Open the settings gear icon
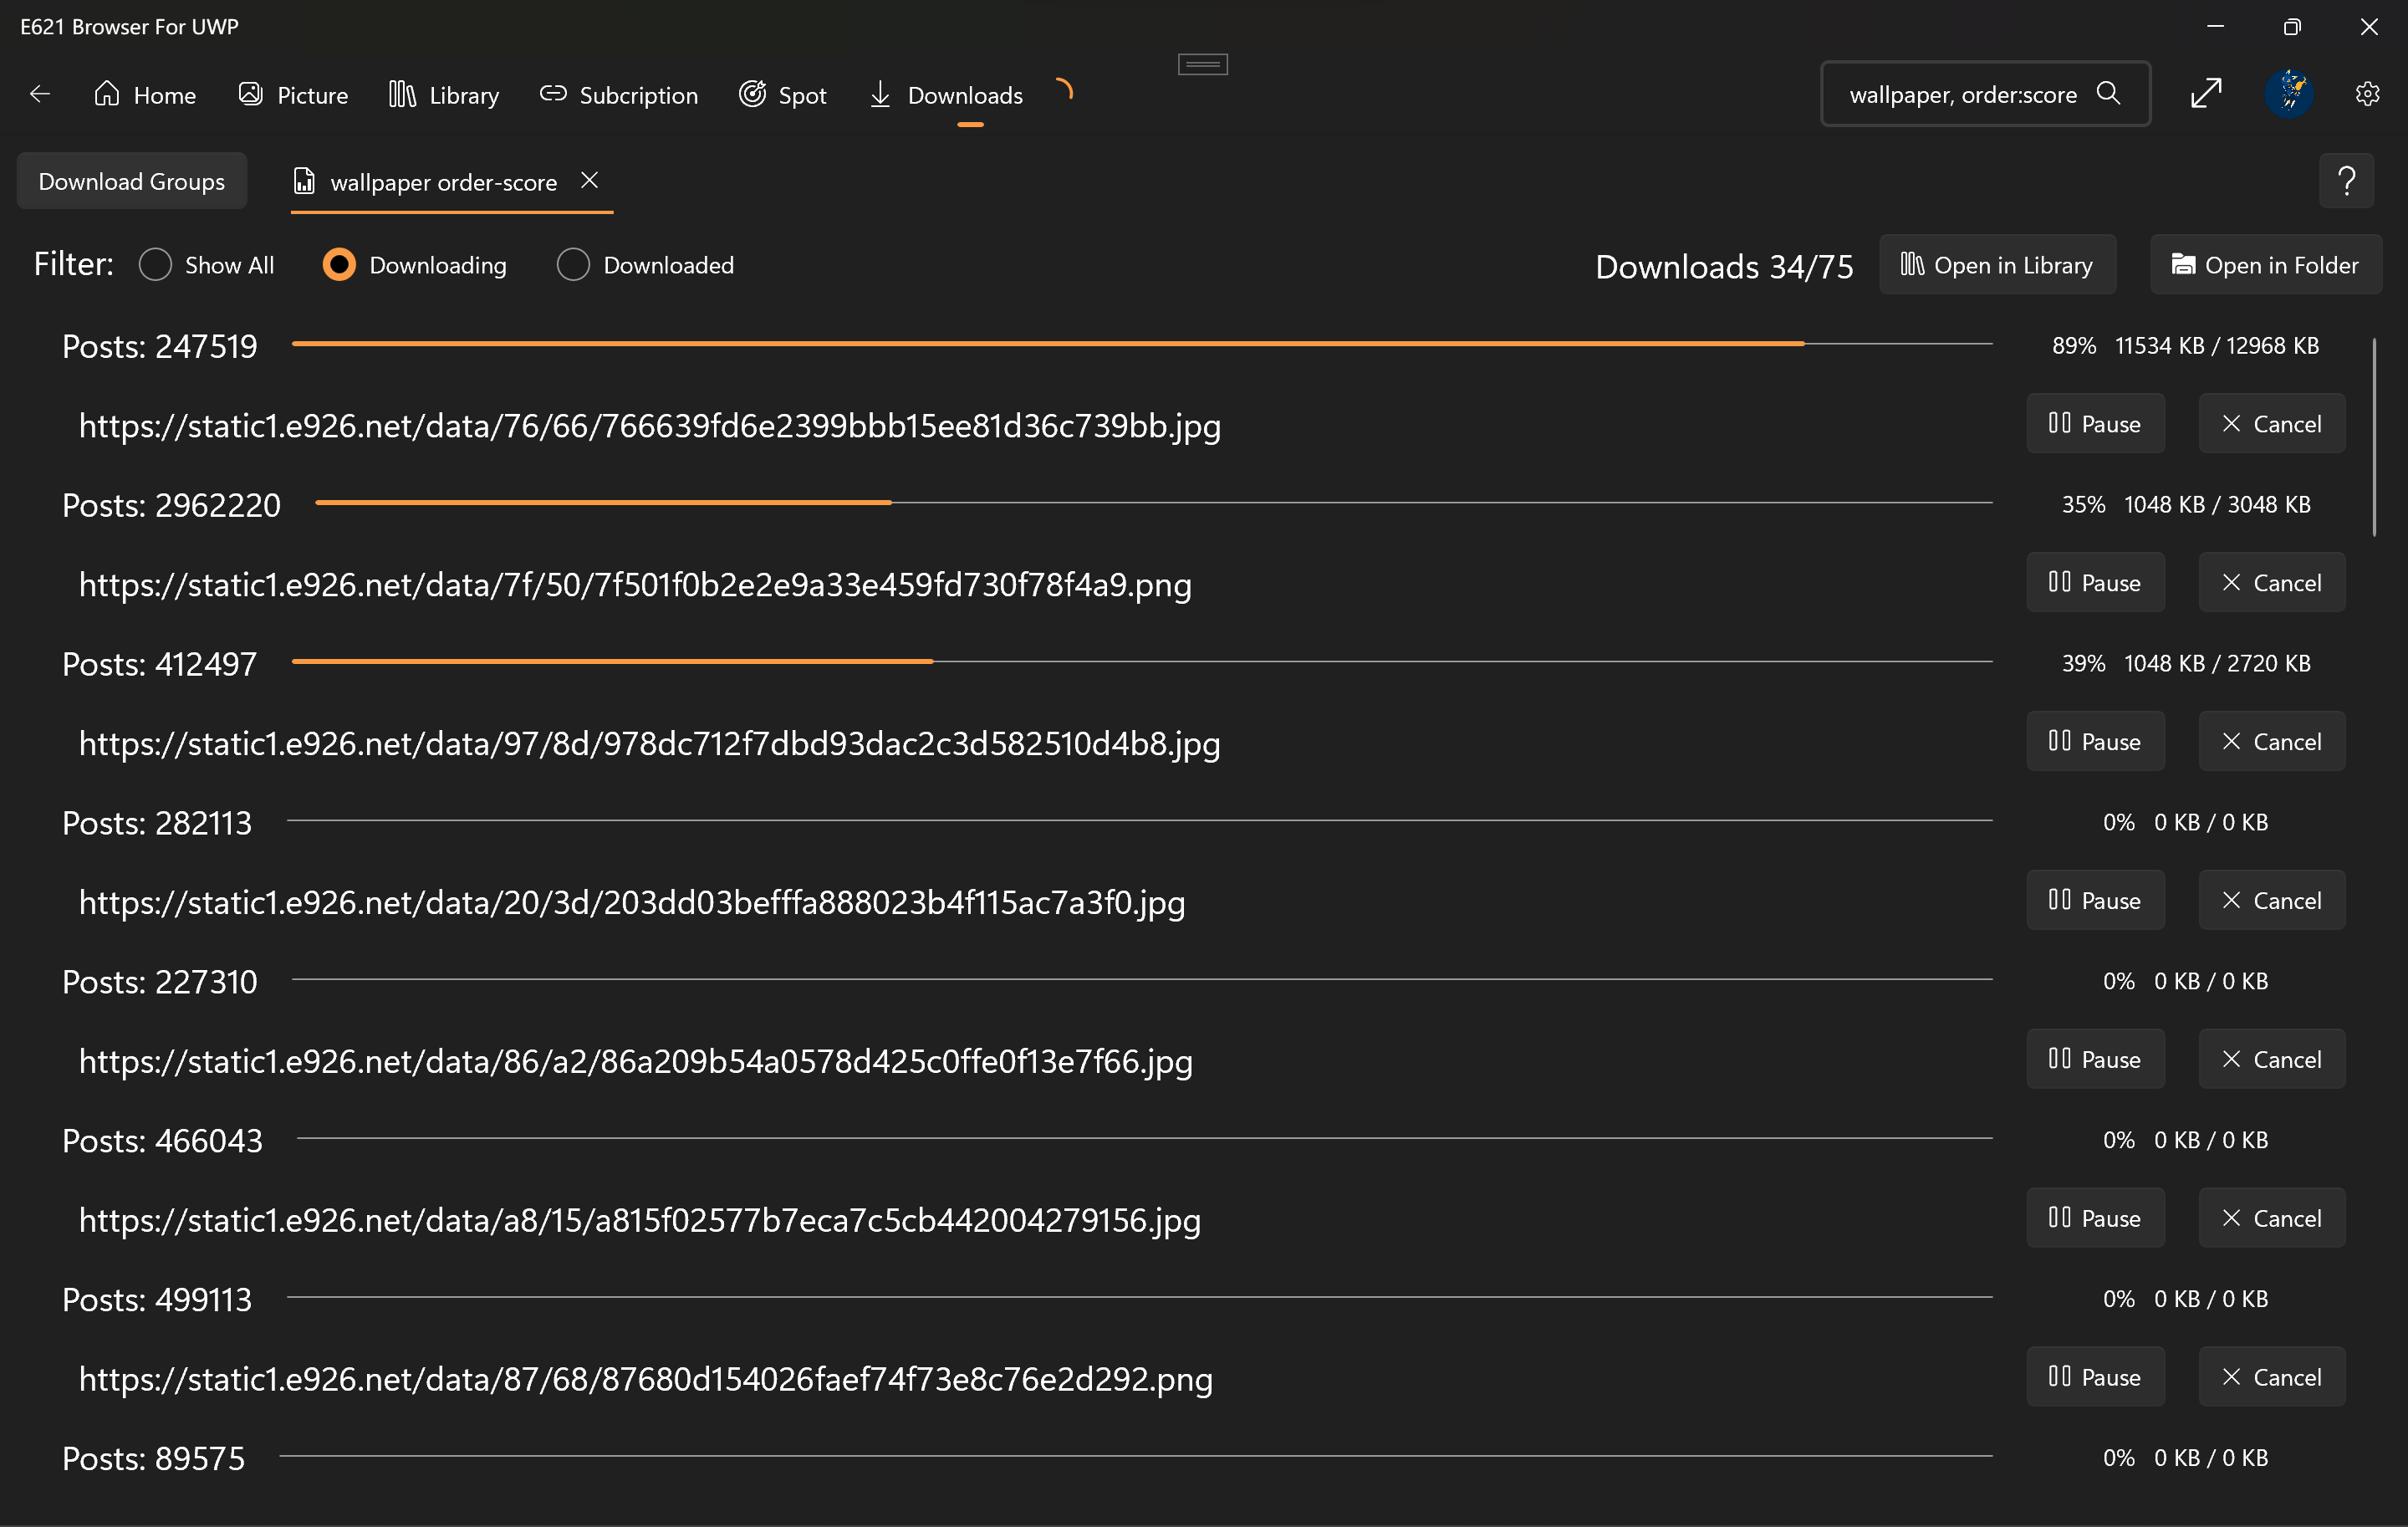 click(2366, 94)
